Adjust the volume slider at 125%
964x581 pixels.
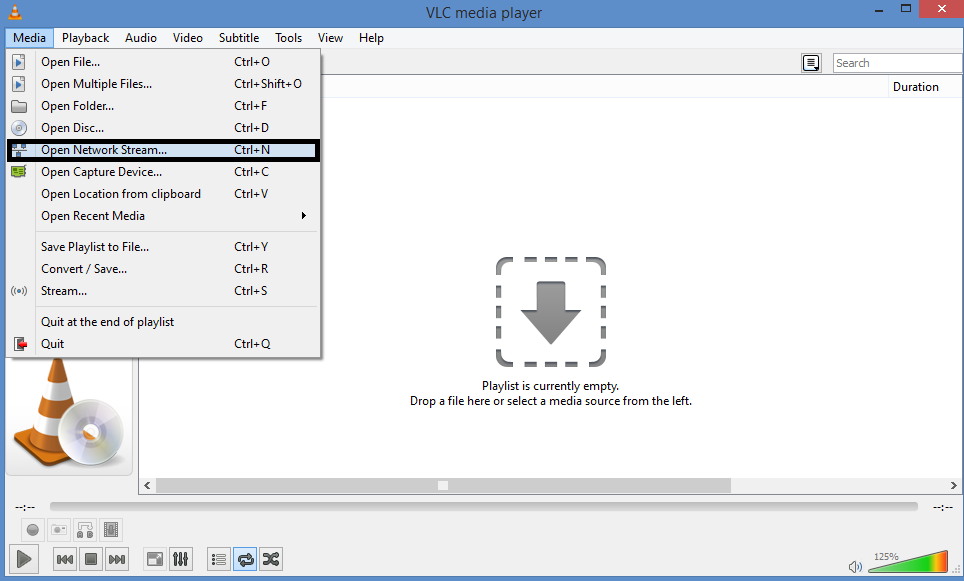tap(909, 563)
